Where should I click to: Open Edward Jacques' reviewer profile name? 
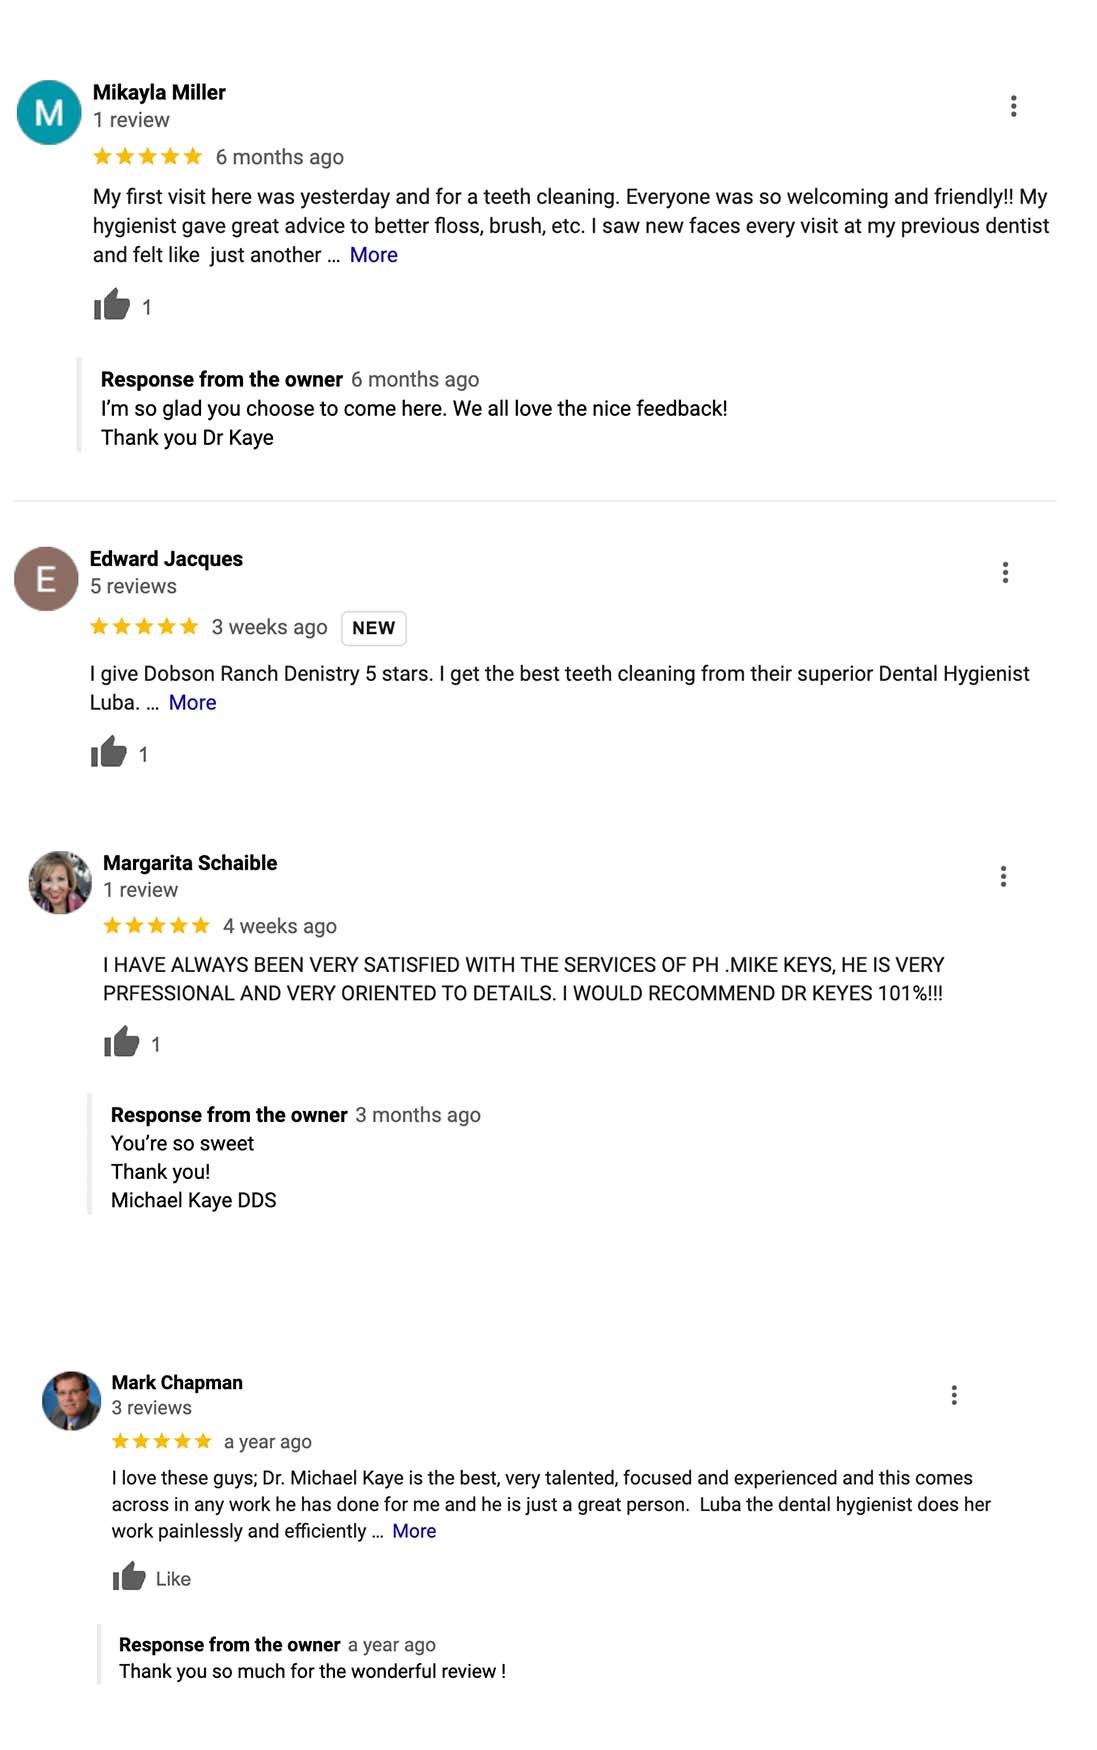tap(166, 558)
